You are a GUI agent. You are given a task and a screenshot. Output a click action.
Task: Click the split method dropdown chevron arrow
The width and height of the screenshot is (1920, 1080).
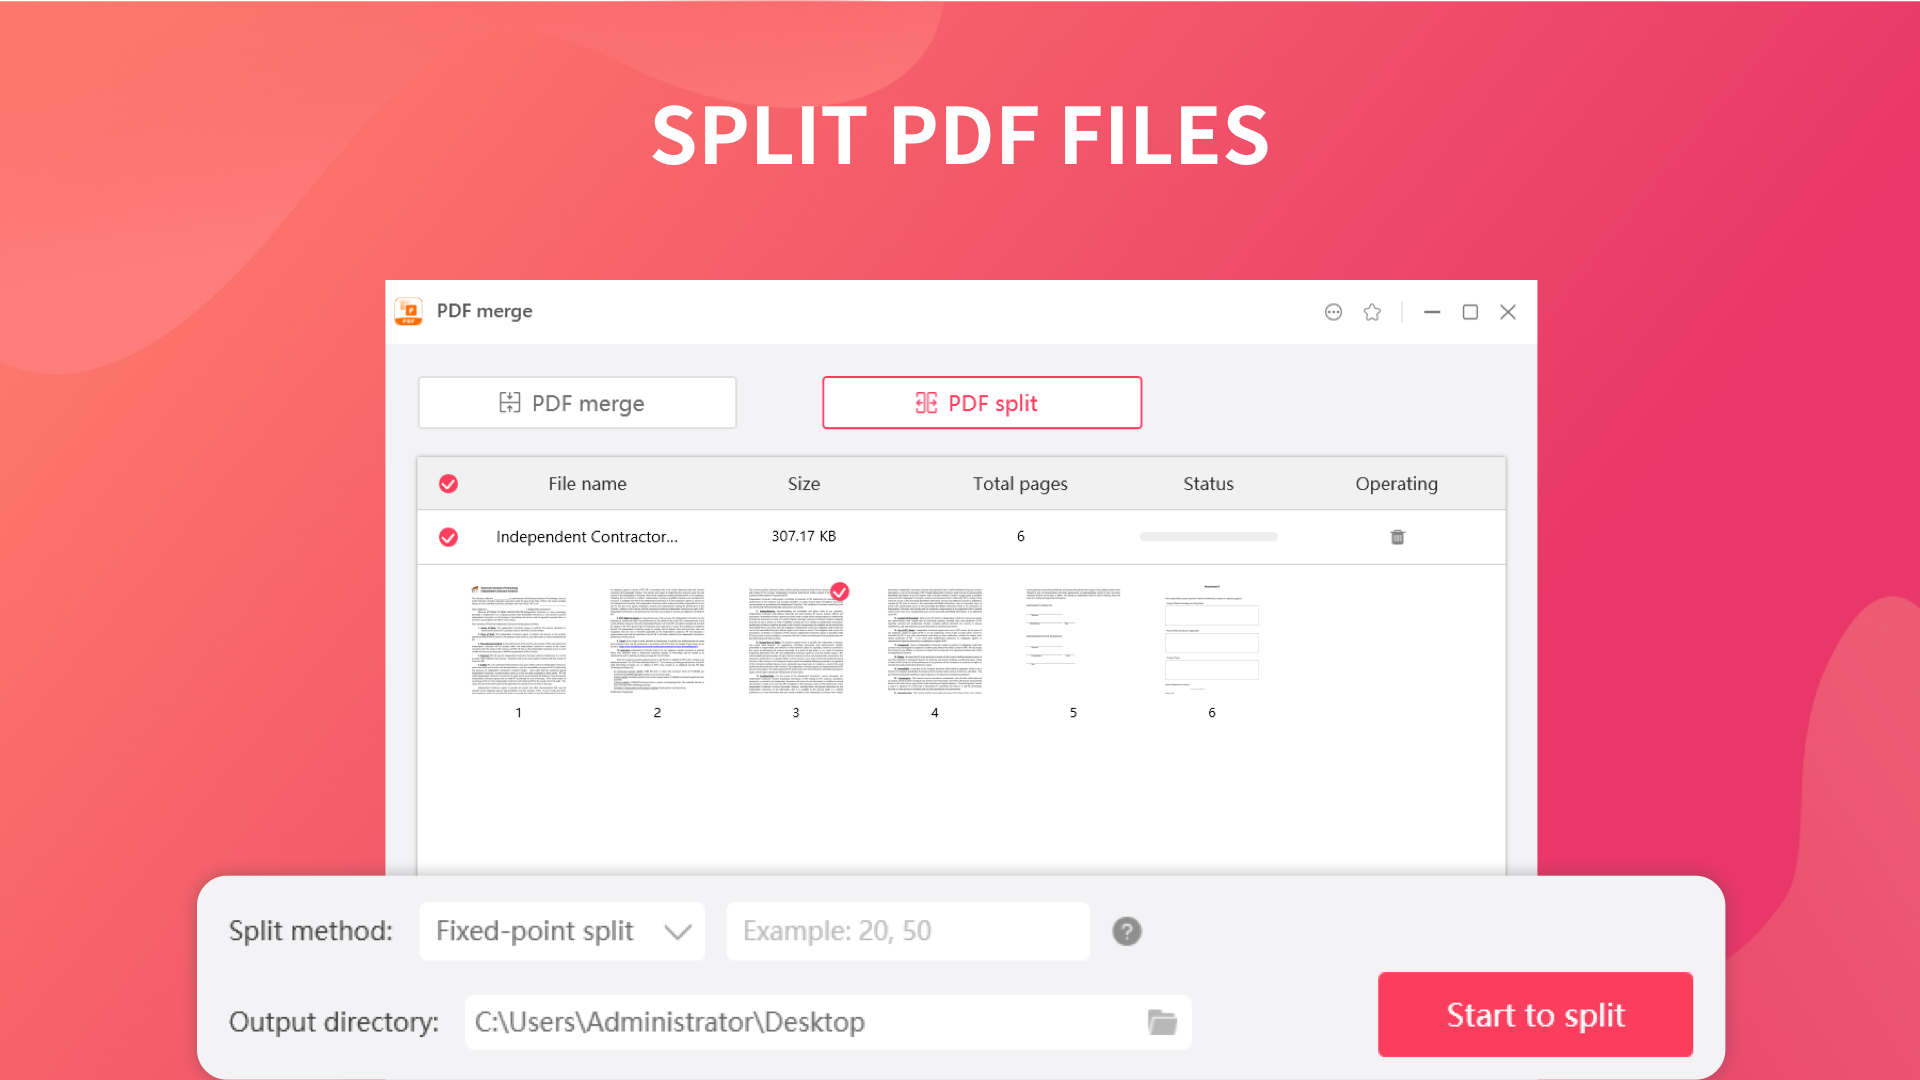coord(678,931)
